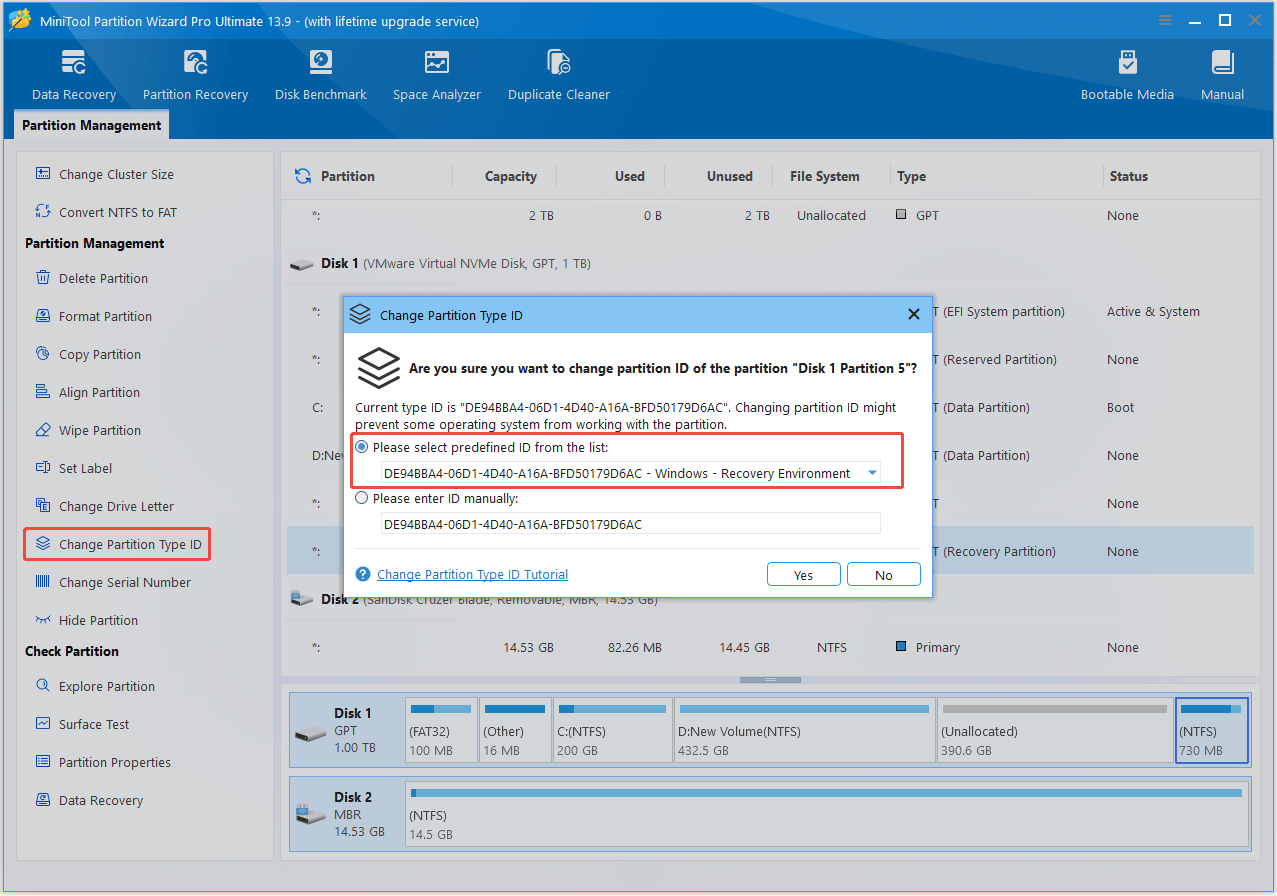Select the Disk 1 header row in partition list
Viewport: 1277px width, 896px height.
coord(770,263)
